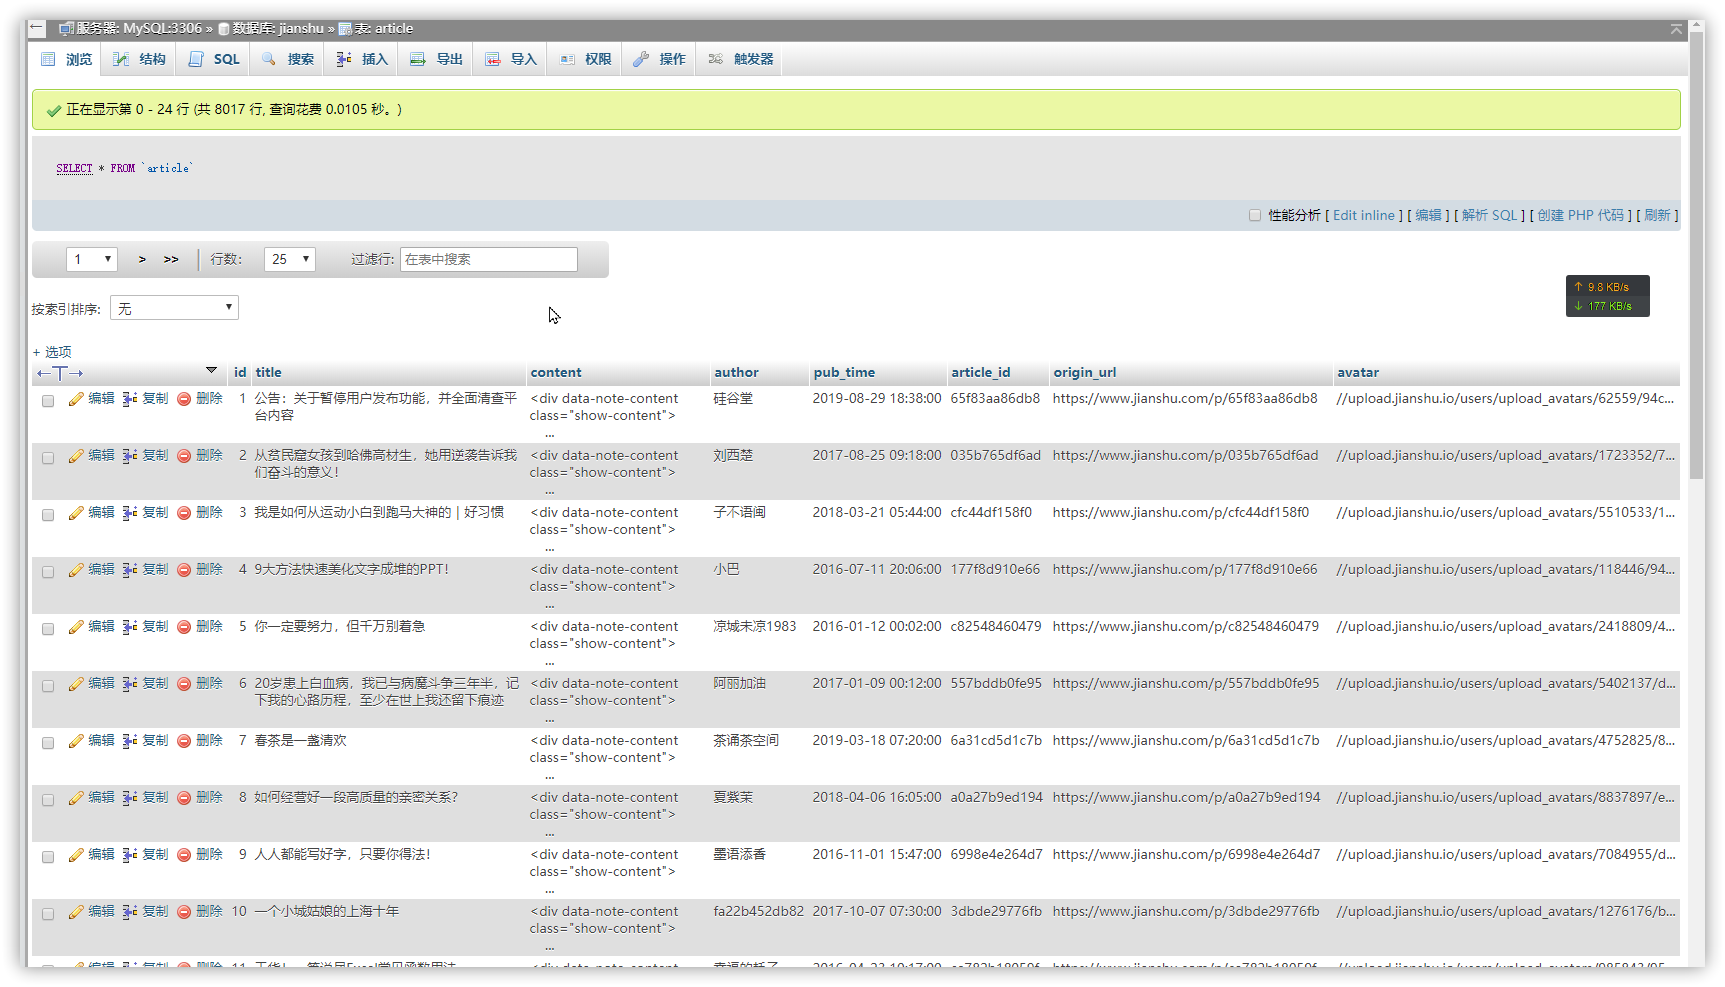
Task: Click the red delete icon for row 4
Action: click(x=184, y=570)
